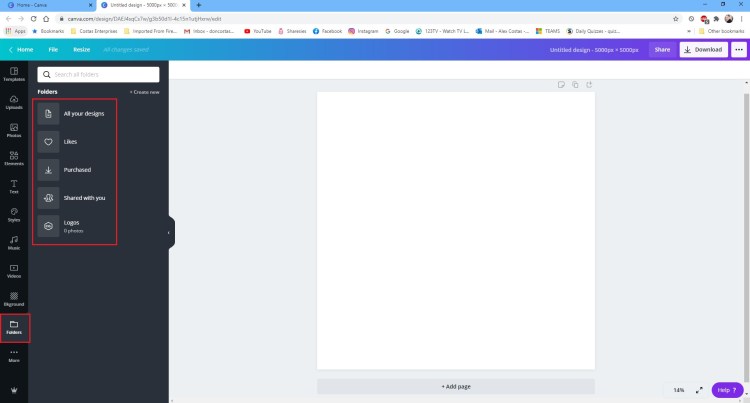Click Add page below the canvas
Image resolution: width=750 pixels, height=403 pixels.
coord(456,386)
